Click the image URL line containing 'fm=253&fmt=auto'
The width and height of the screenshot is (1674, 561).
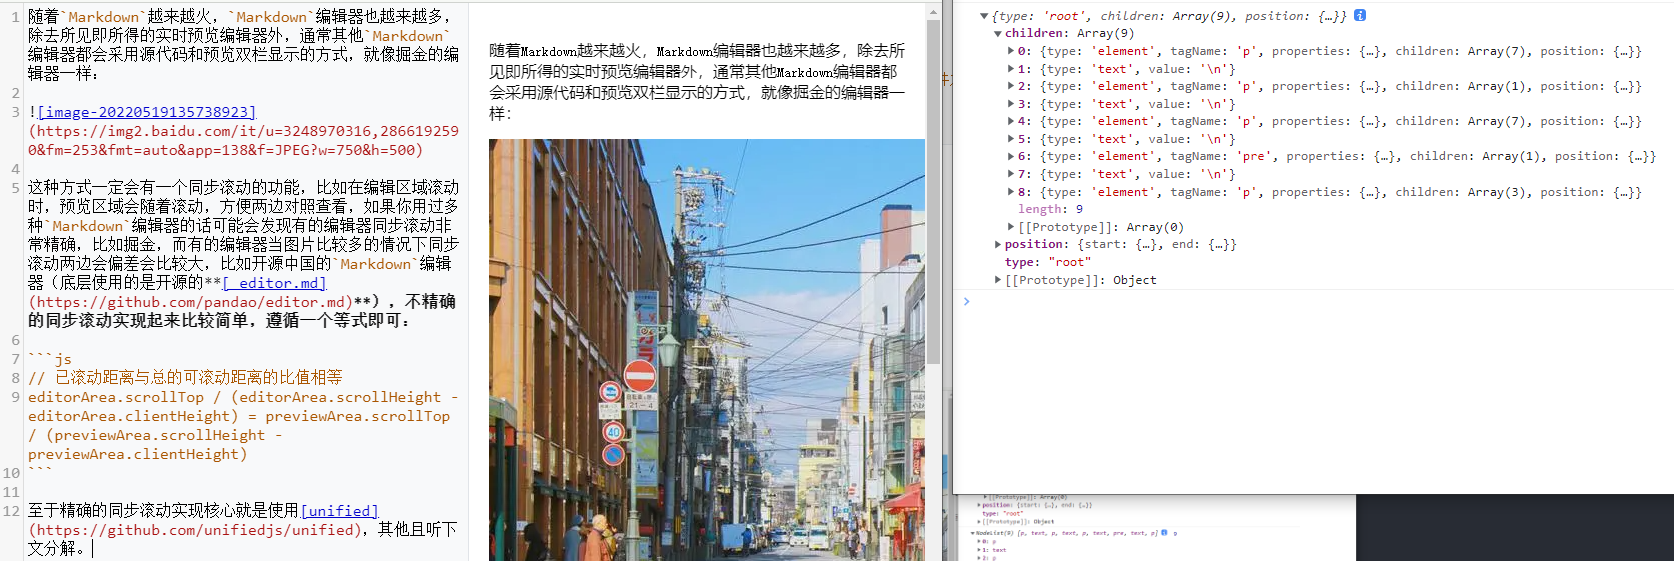click(x=225, y=150)
